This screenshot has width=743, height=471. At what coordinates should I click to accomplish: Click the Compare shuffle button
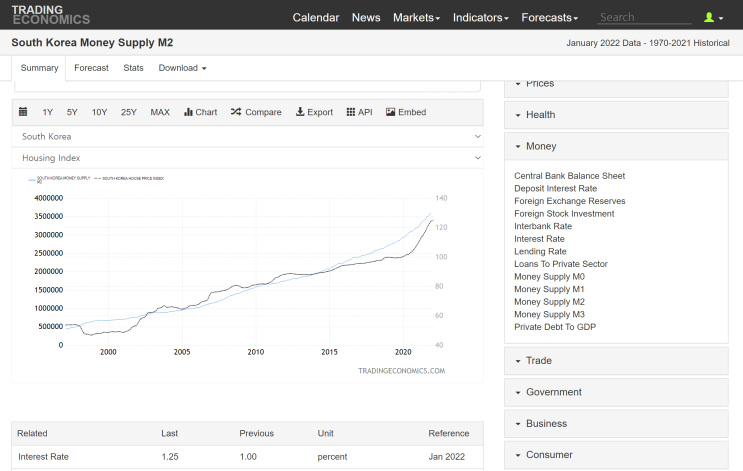tap(256, 112)
